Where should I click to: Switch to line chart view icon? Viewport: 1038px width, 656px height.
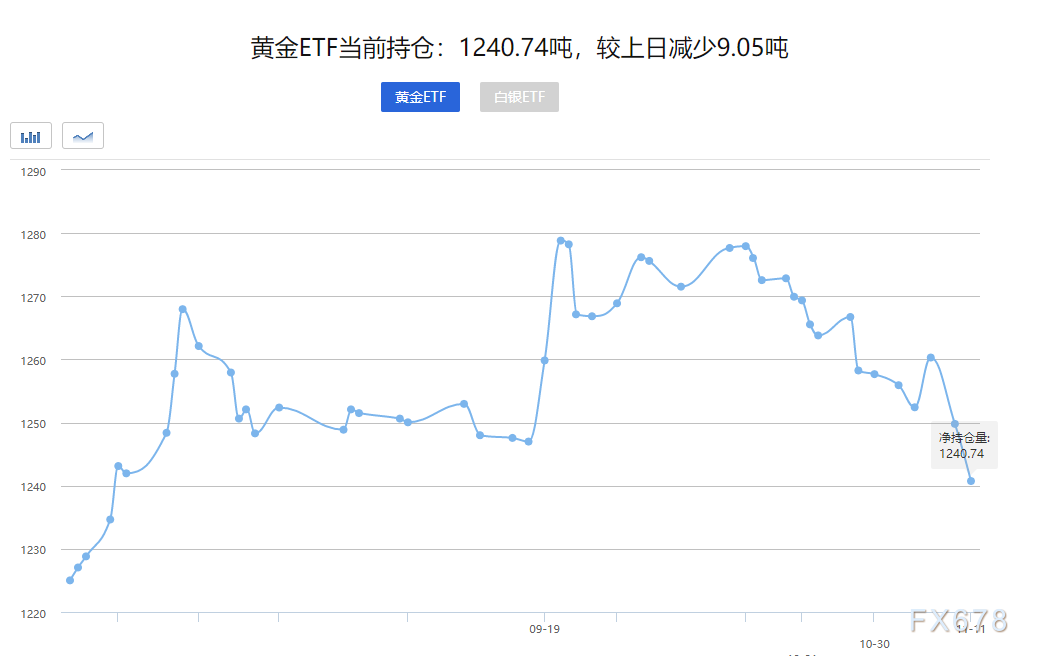(83, 136)
